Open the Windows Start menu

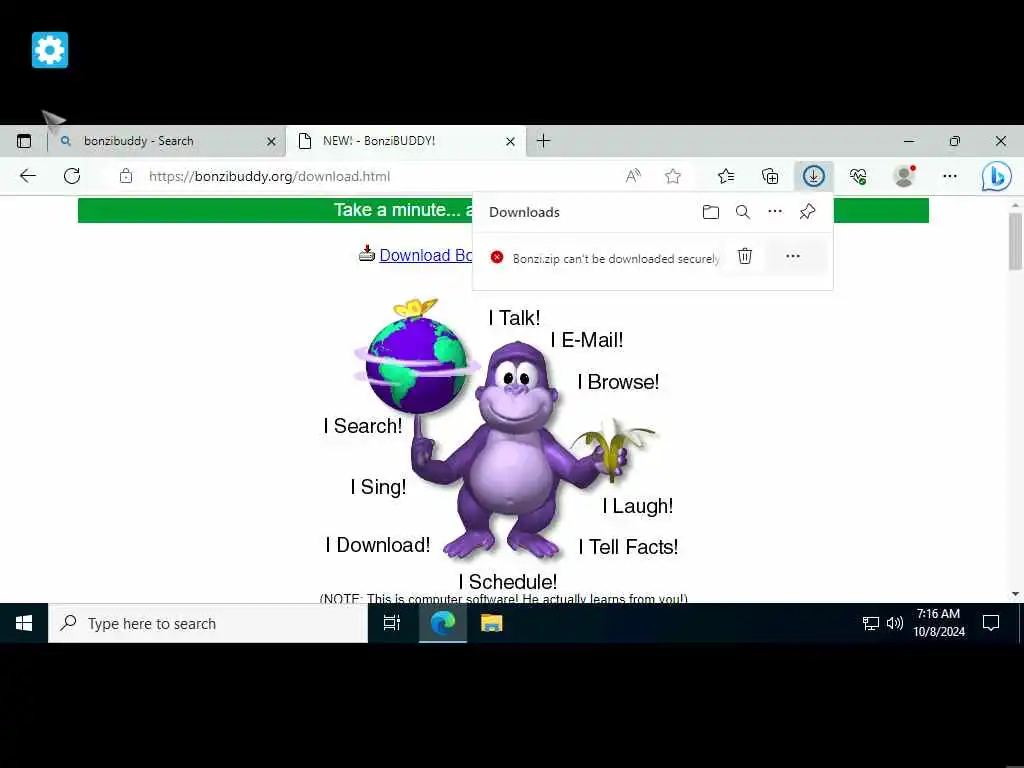tap(24, 624)
